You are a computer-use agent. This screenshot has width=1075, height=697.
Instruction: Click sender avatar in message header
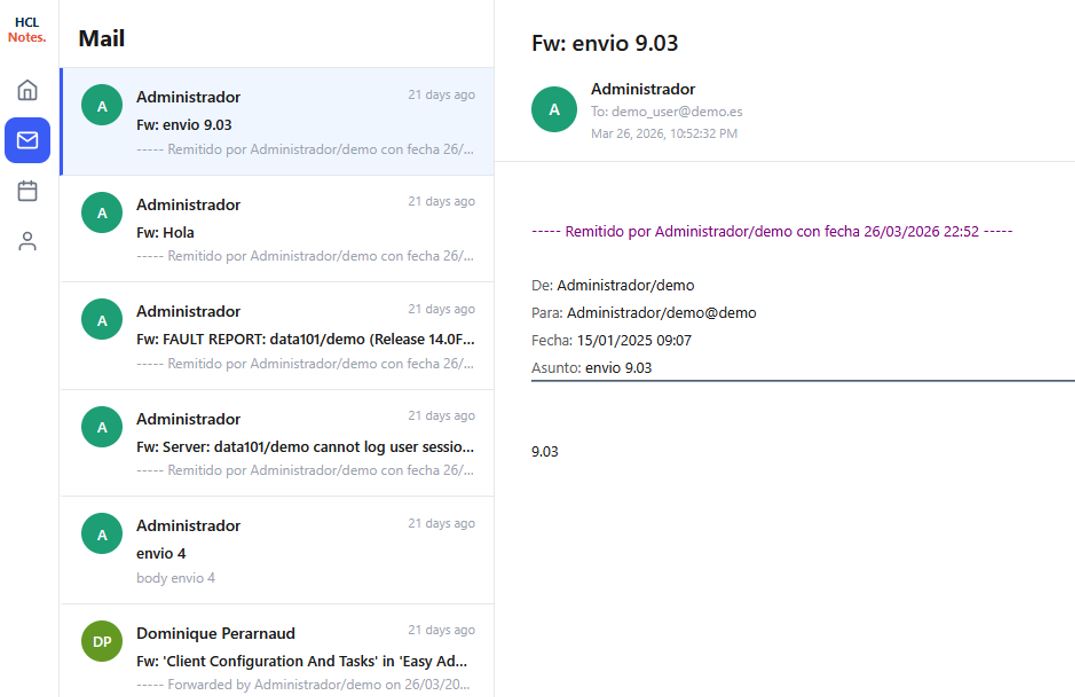click(554, 110)
